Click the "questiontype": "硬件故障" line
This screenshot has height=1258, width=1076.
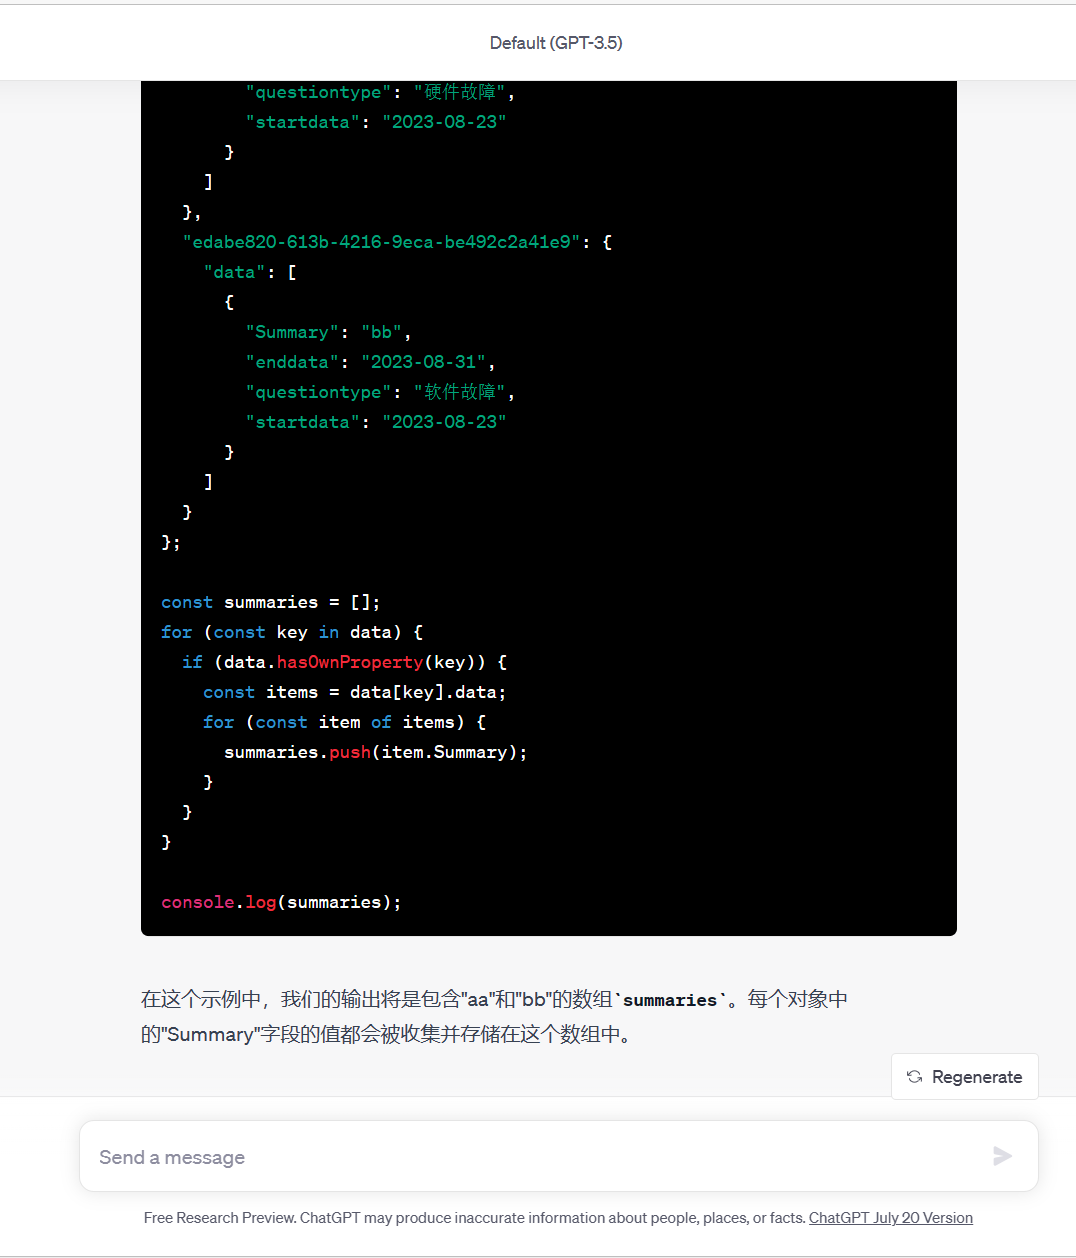380,92
